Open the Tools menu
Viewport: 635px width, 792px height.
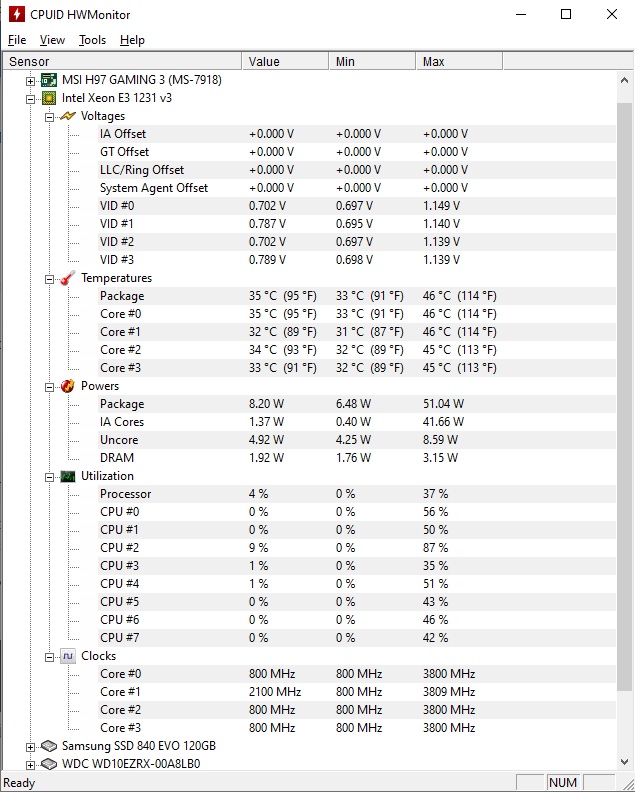92,40
